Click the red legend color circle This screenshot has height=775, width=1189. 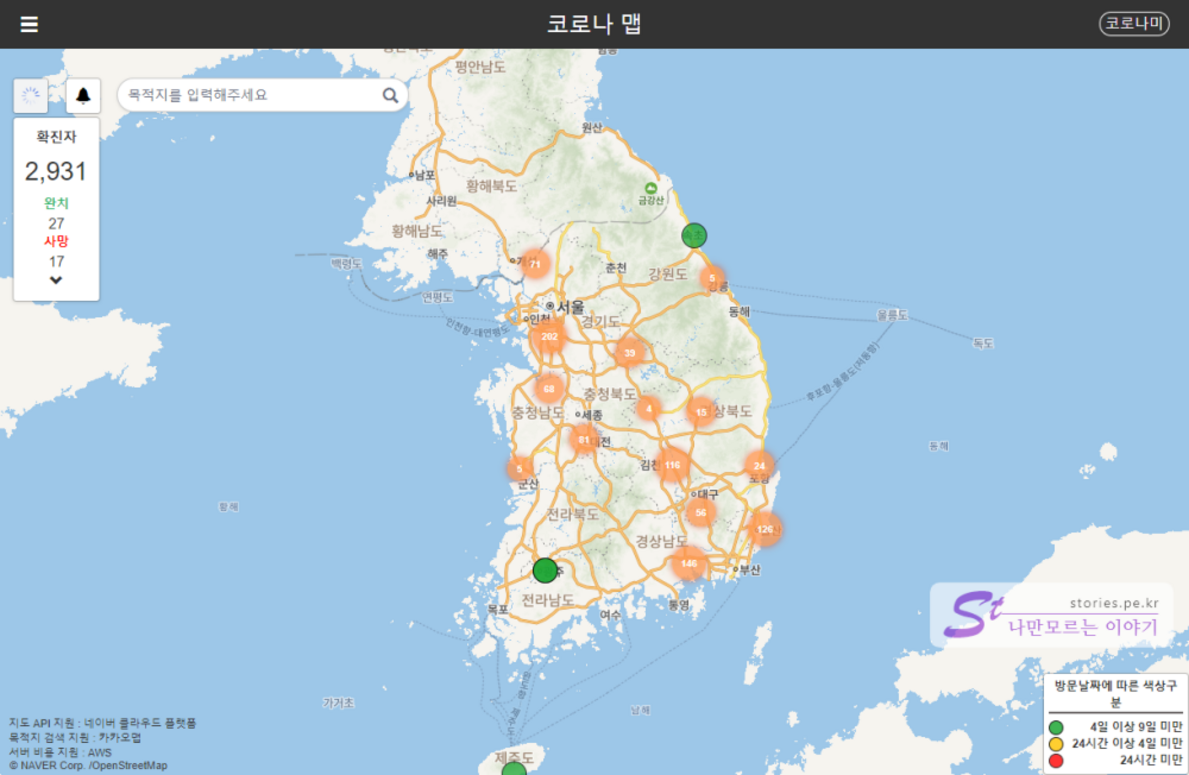tap(1056, 761)
